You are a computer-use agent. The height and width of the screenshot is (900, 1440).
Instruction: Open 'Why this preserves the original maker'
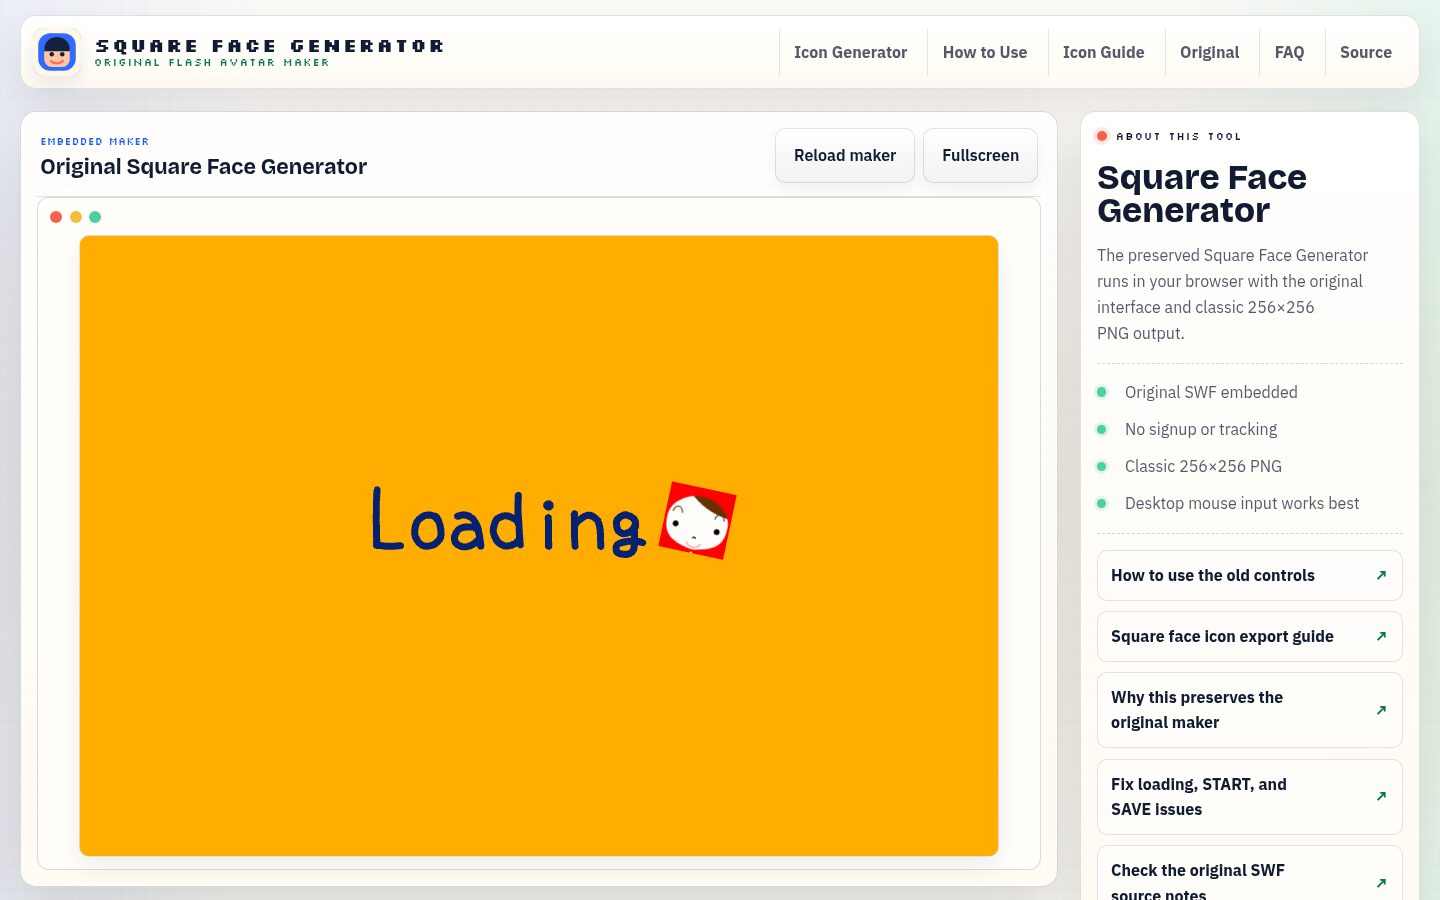(1249, 710)
